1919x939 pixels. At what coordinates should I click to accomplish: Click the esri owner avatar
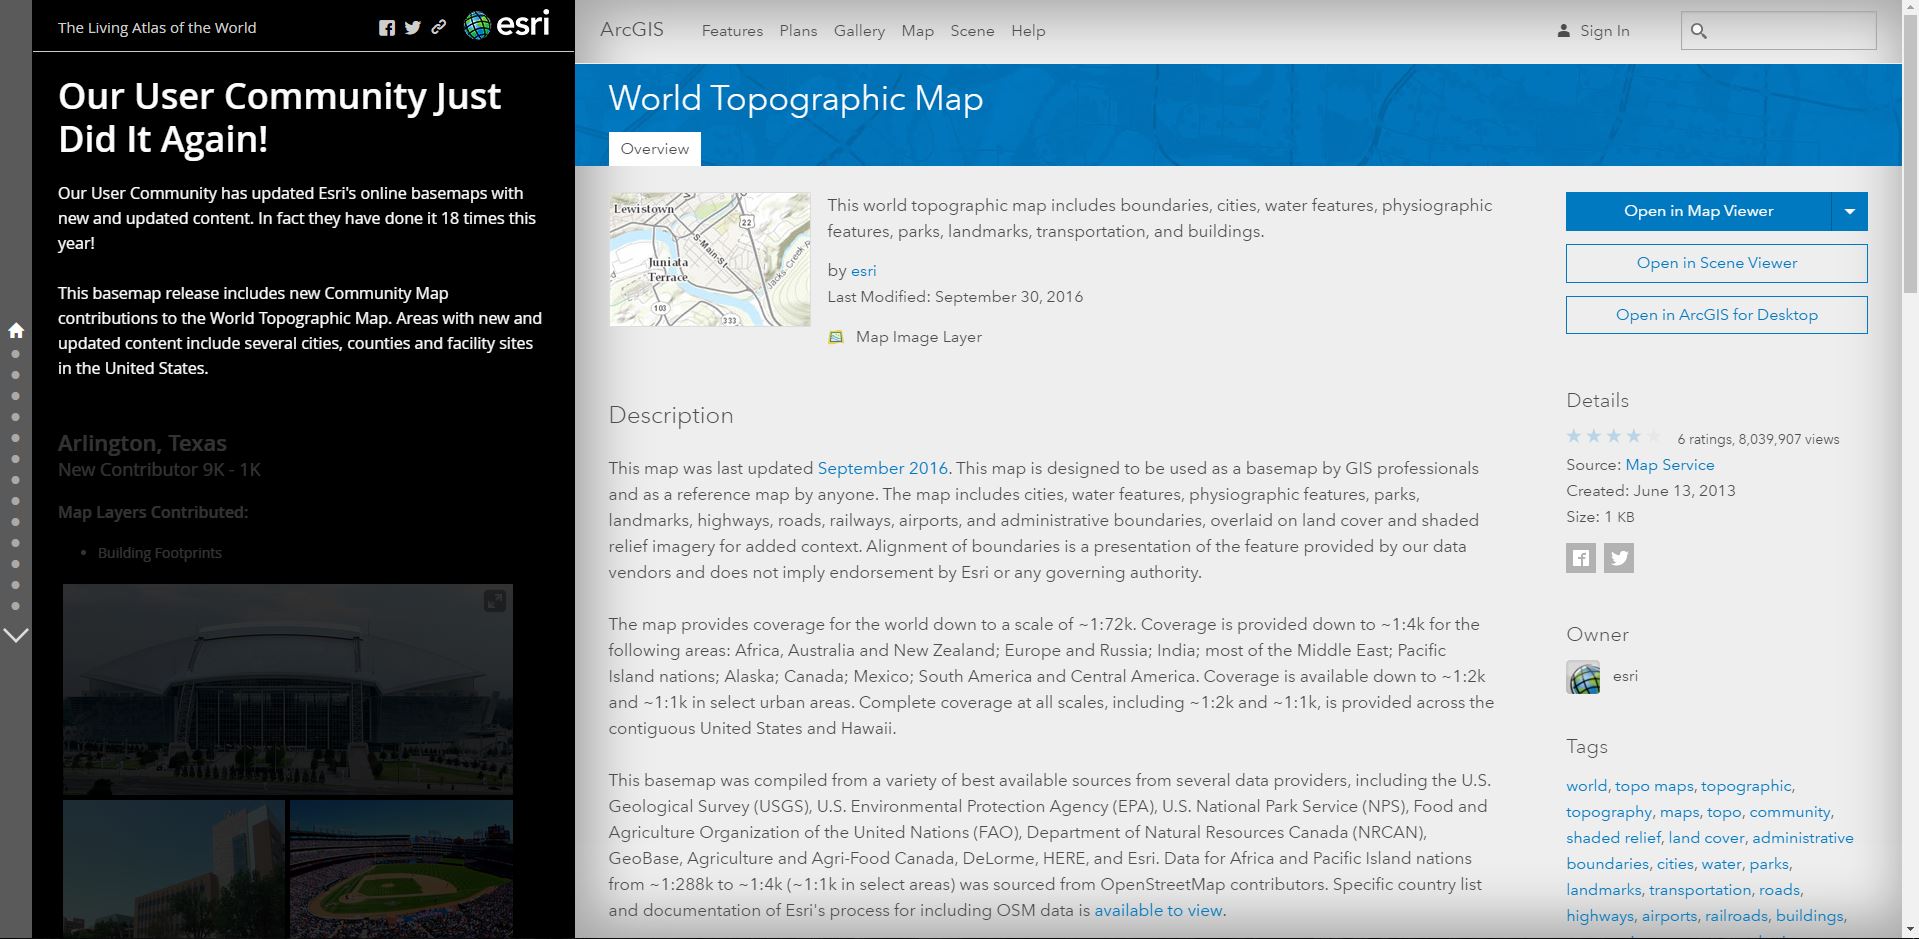(1583, 677)
